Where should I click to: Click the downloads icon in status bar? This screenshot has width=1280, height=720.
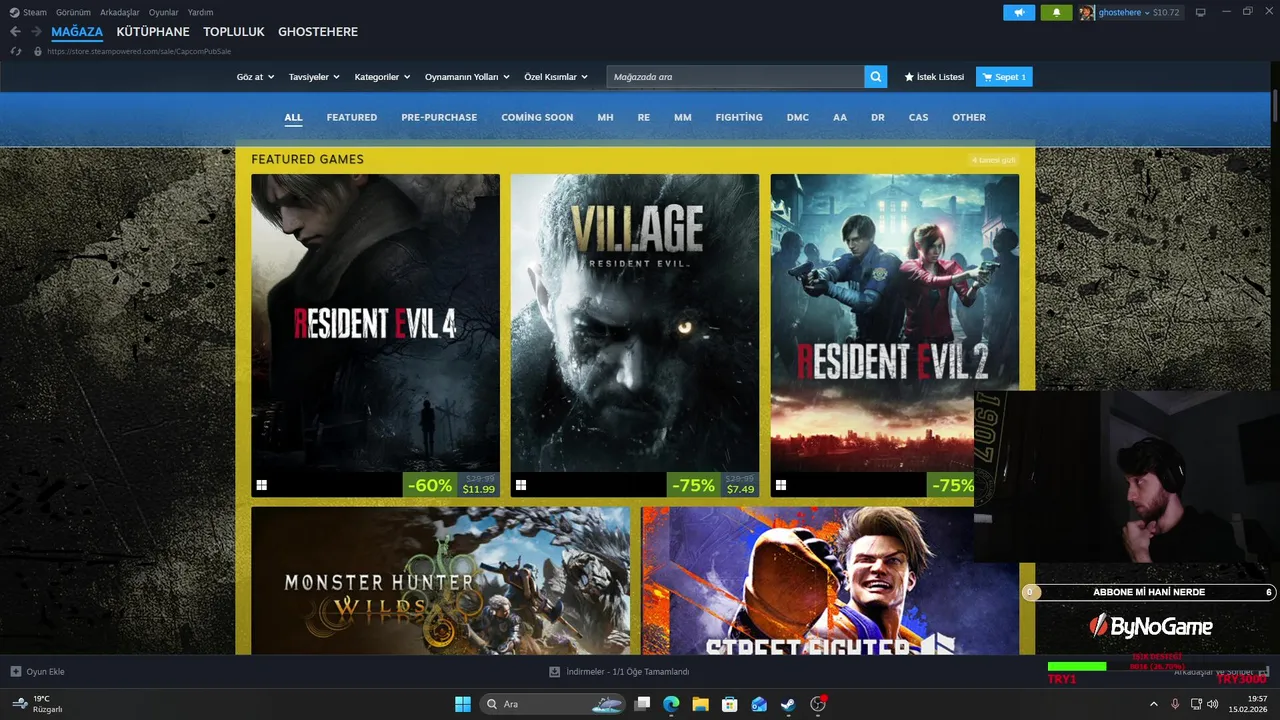tap(555, 672)
